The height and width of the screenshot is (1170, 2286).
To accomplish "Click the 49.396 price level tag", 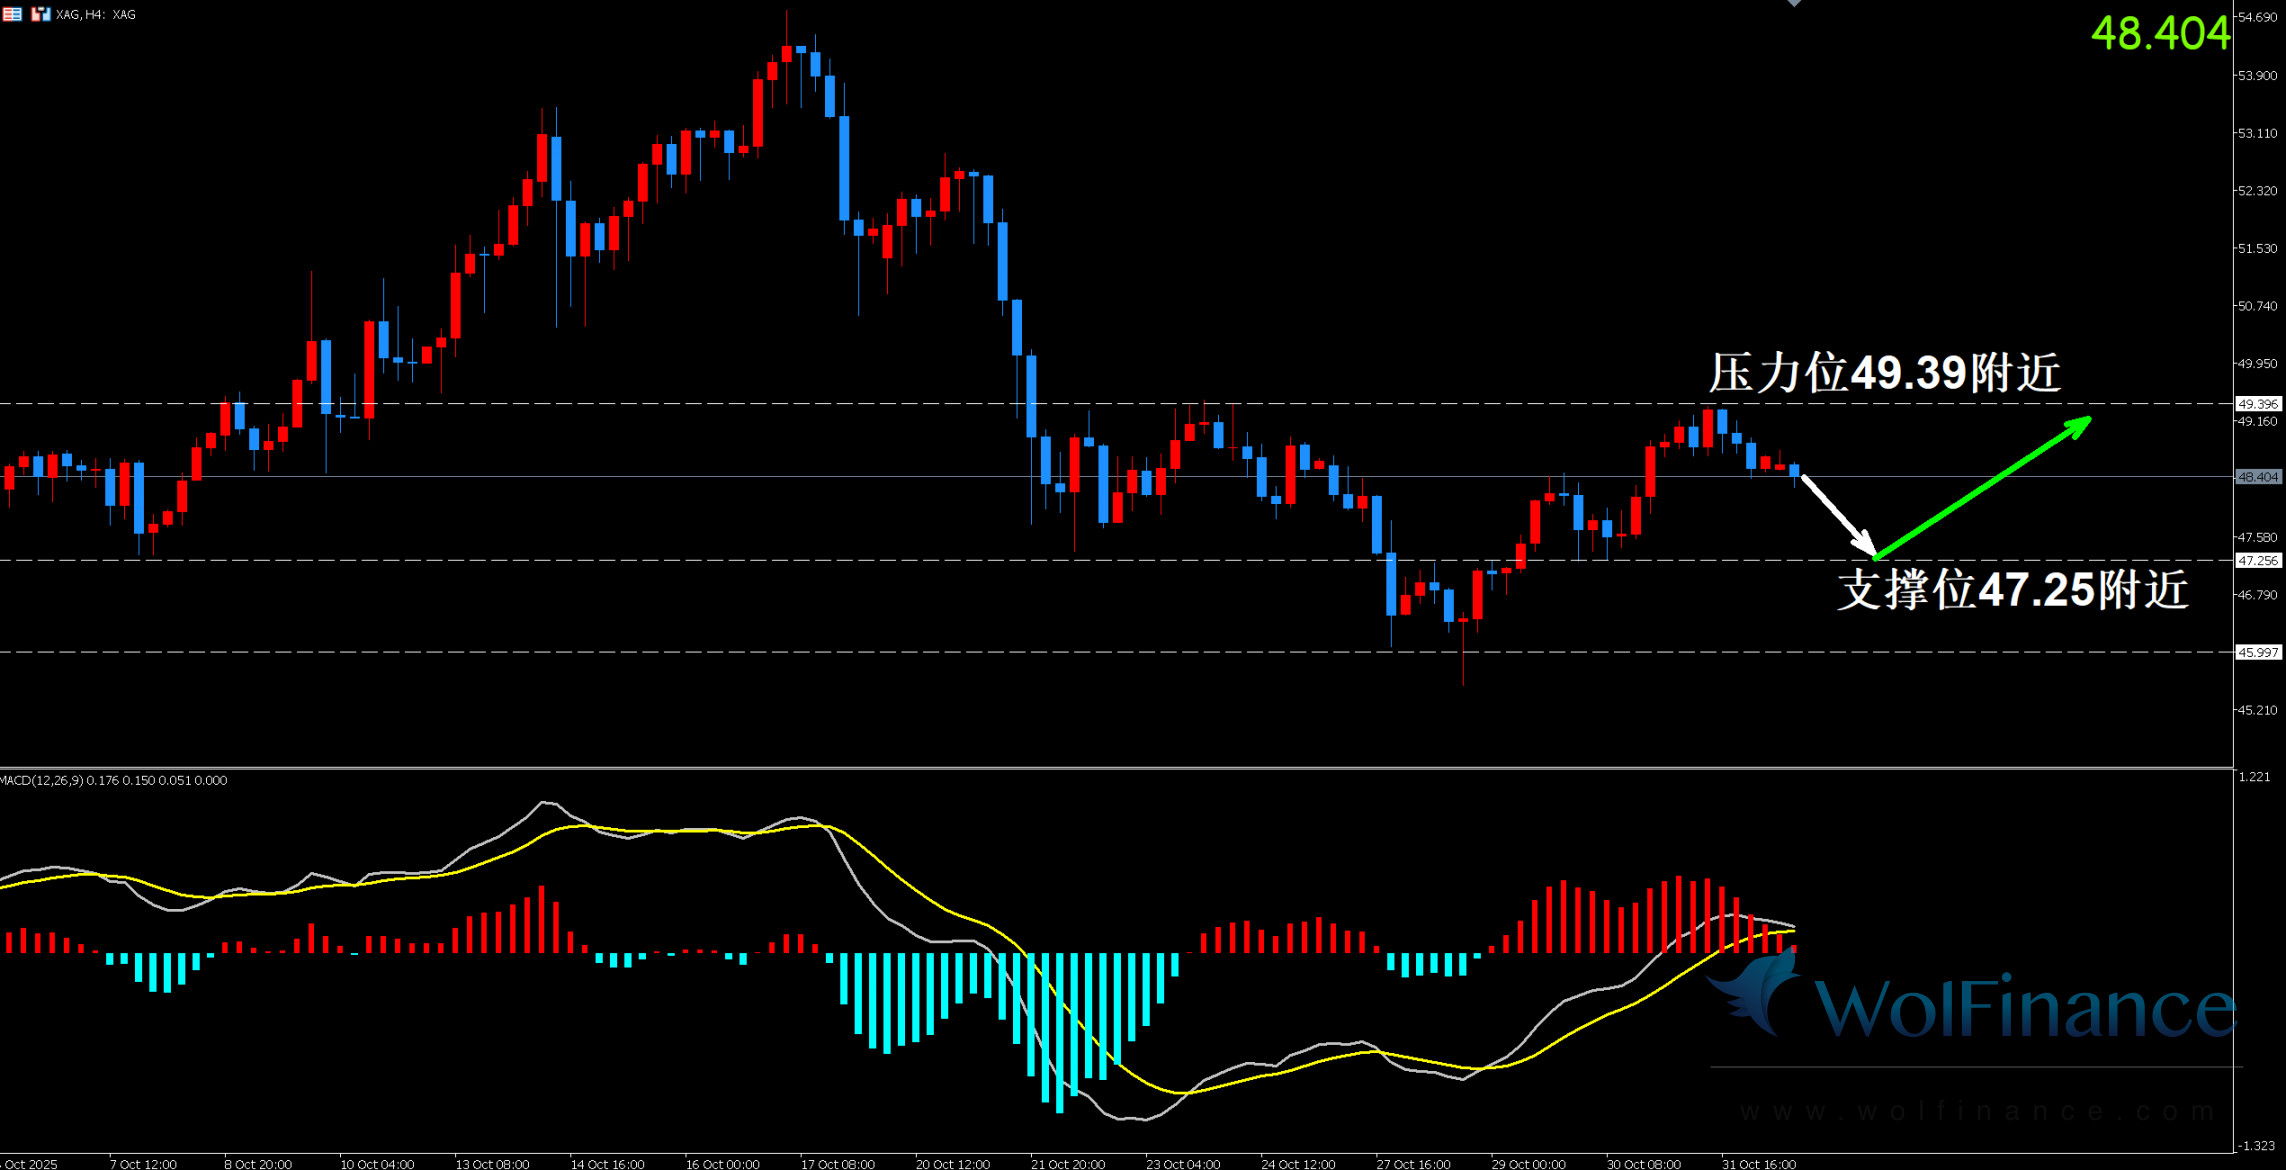I will pos(2257,404).
